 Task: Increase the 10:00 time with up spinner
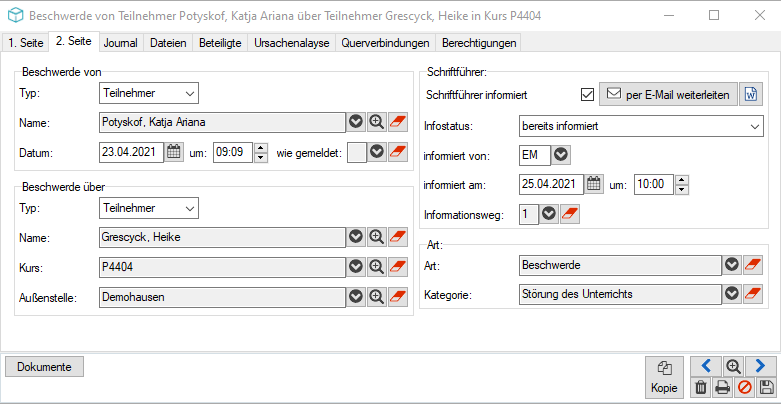(x=682, y=179)
